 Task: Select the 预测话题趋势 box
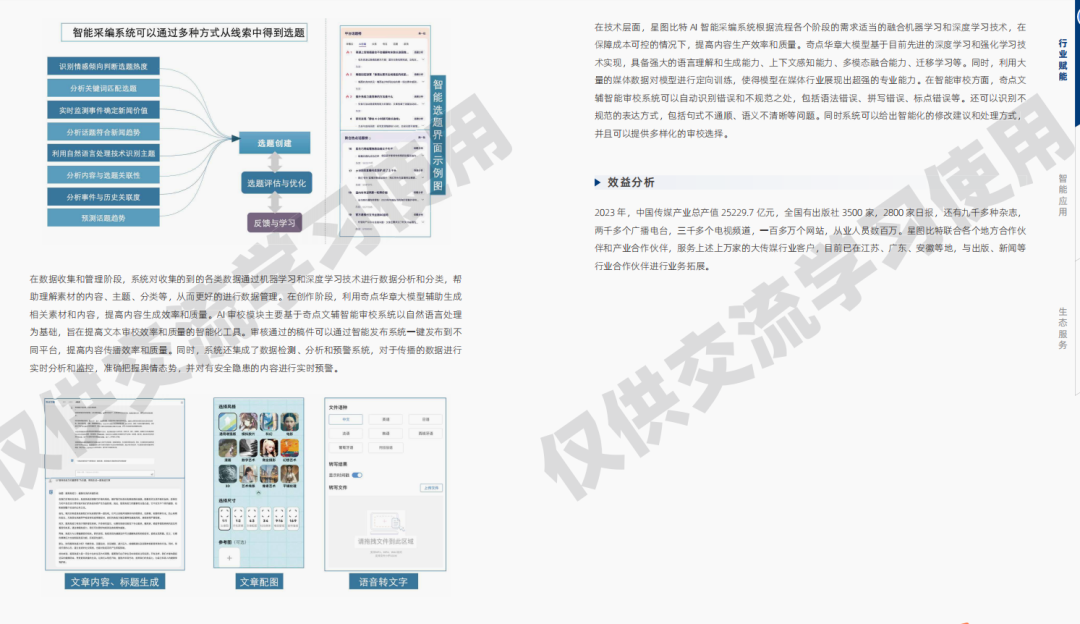coord(103,218)
